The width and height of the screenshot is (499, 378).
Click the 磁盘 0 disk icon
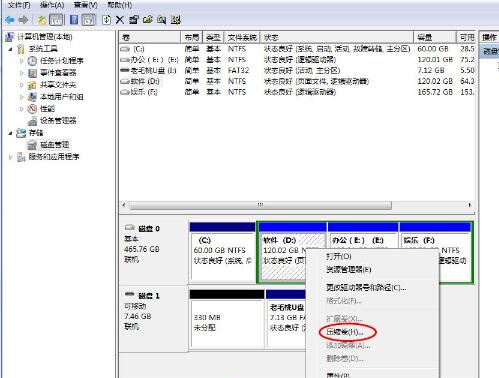coord(129,228)
